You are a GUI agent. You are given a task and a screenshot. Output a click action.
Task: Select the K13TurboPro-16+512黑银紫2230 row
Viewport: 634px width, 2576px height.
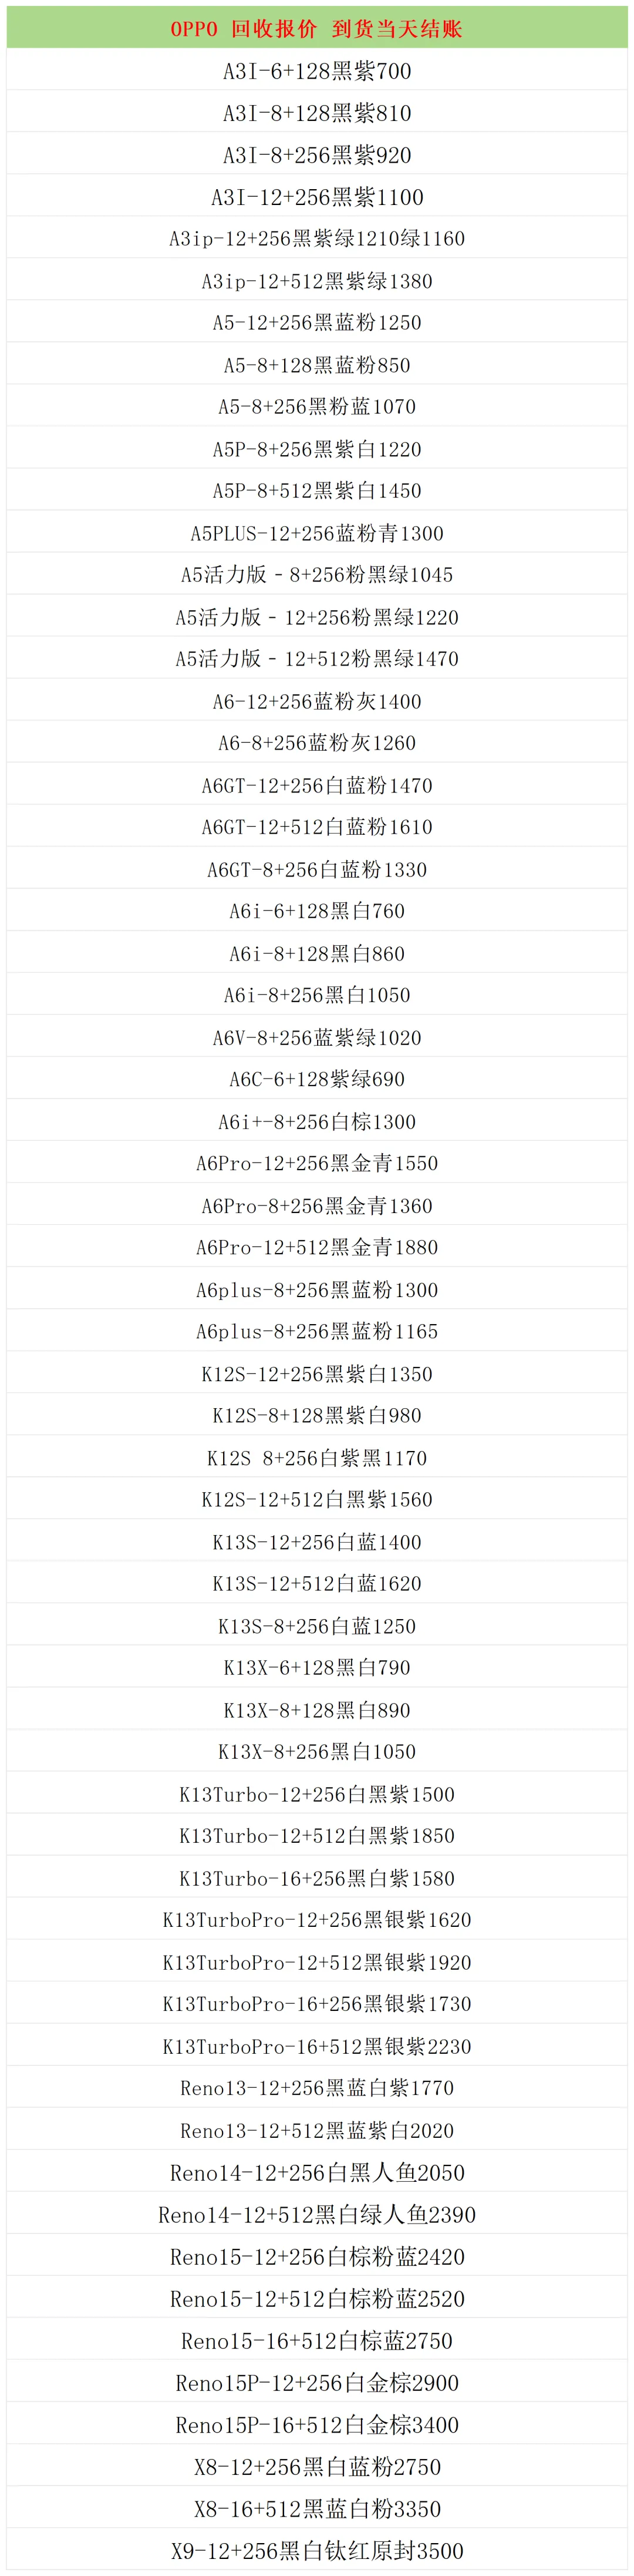317,2045
